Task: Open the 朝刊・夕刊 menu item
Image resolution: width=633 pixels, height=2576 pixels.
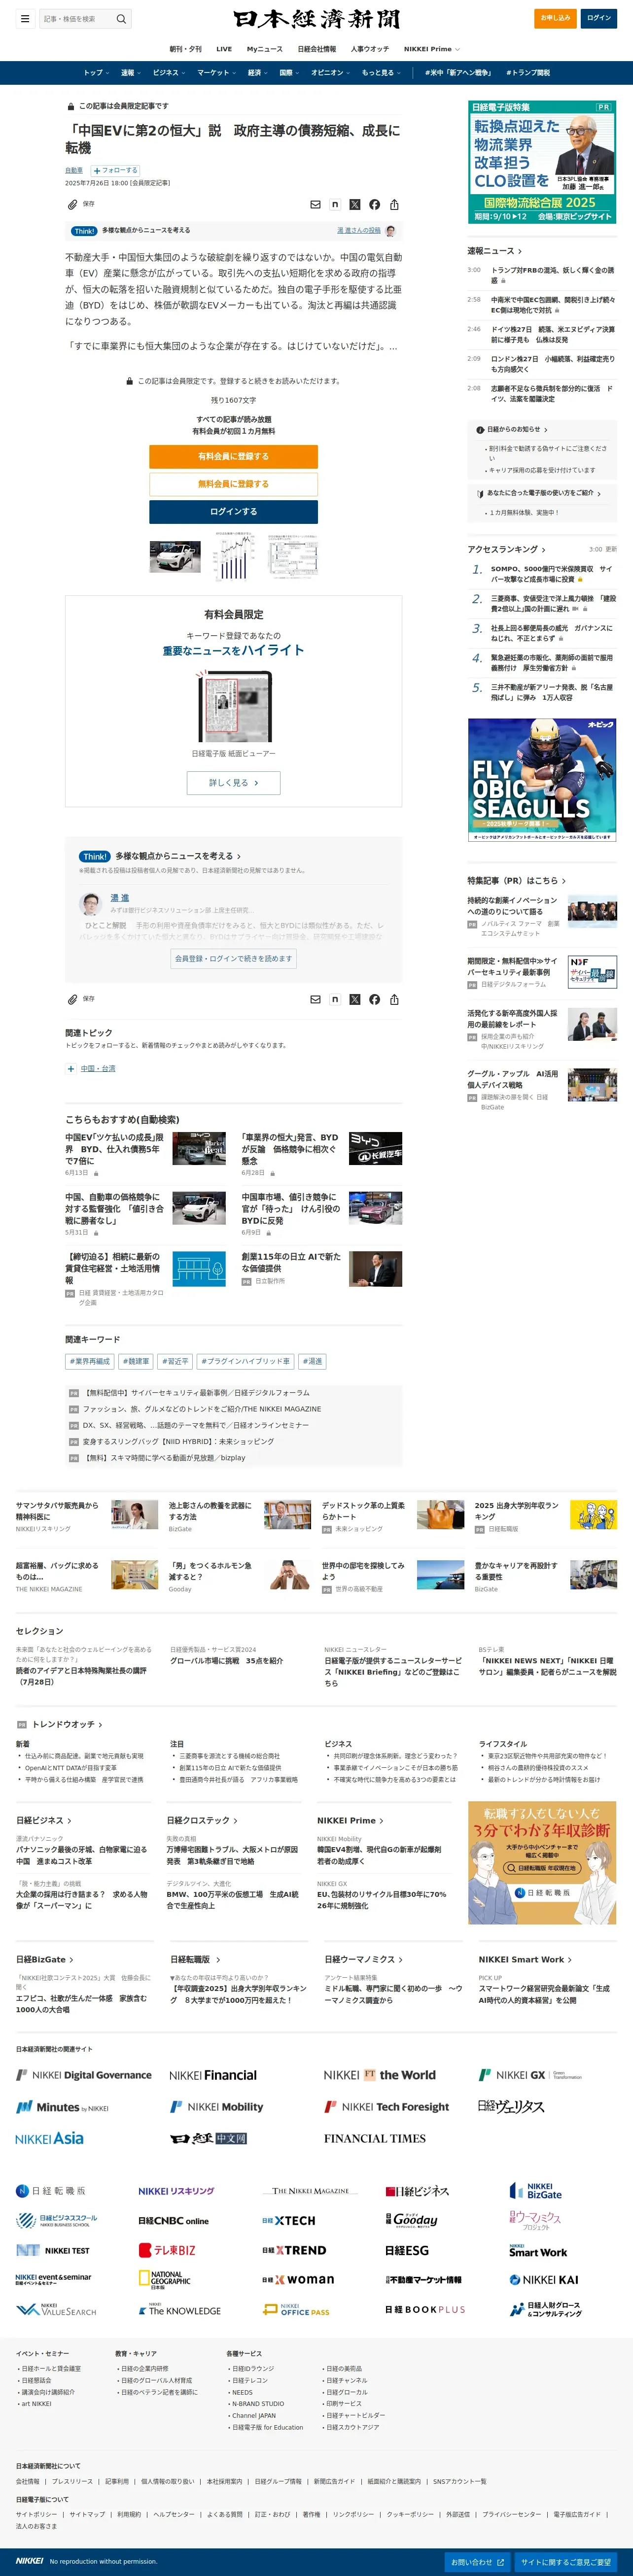Action: coord(185,49)
